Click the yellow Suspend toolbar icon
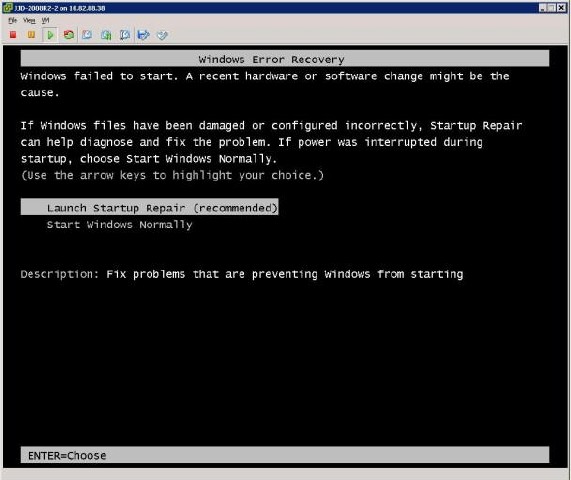This screenshot has height=480, width=571. 31,35
